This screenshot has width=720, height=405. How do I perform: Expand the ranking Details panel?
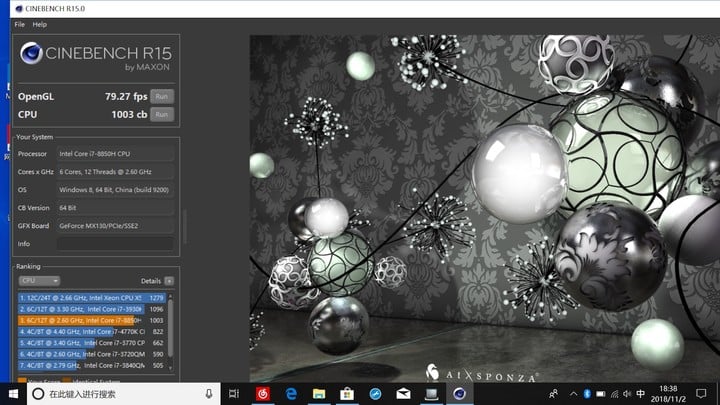[x=169, y=281]
